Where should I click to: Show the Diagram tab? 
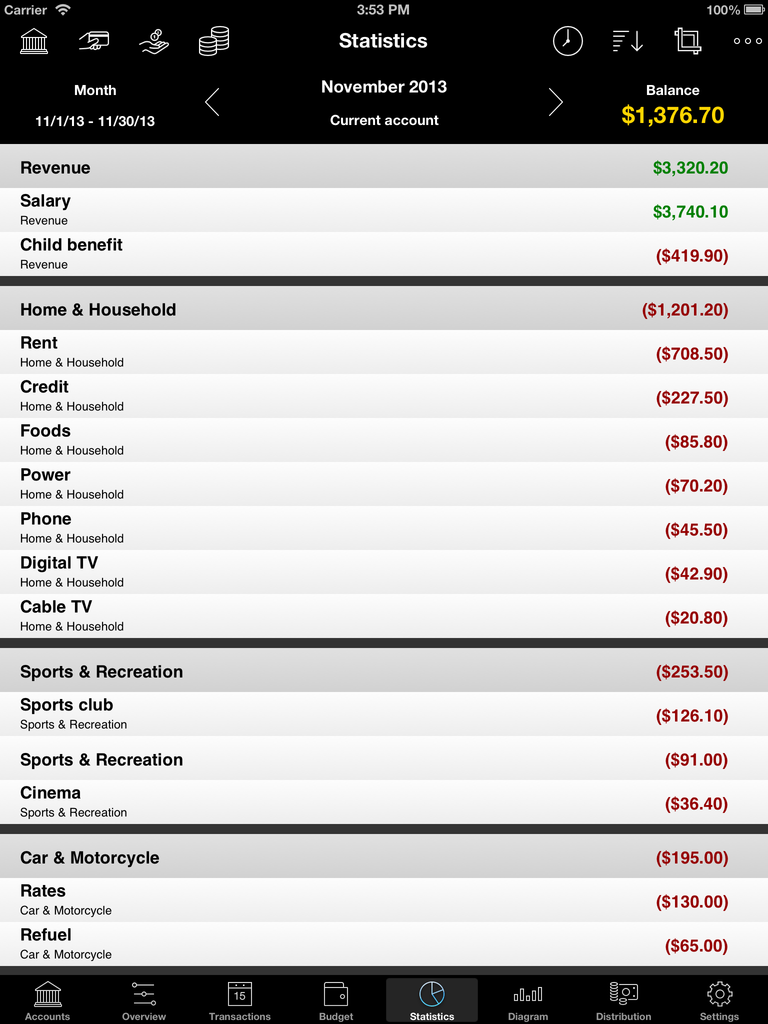coord(528,1000)
